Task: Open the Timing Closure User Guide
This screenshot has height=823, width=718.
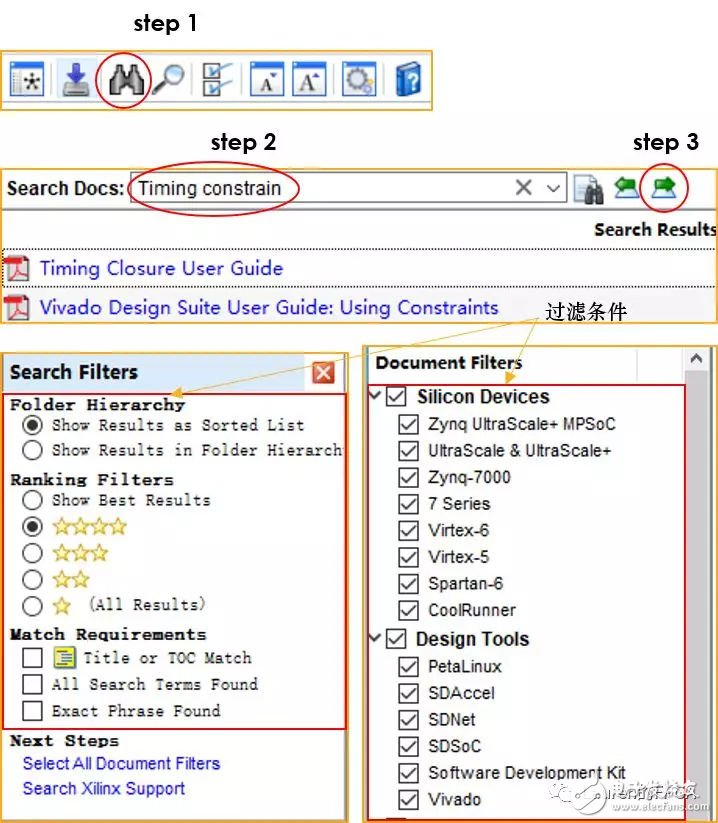Action: click(161, 268)
